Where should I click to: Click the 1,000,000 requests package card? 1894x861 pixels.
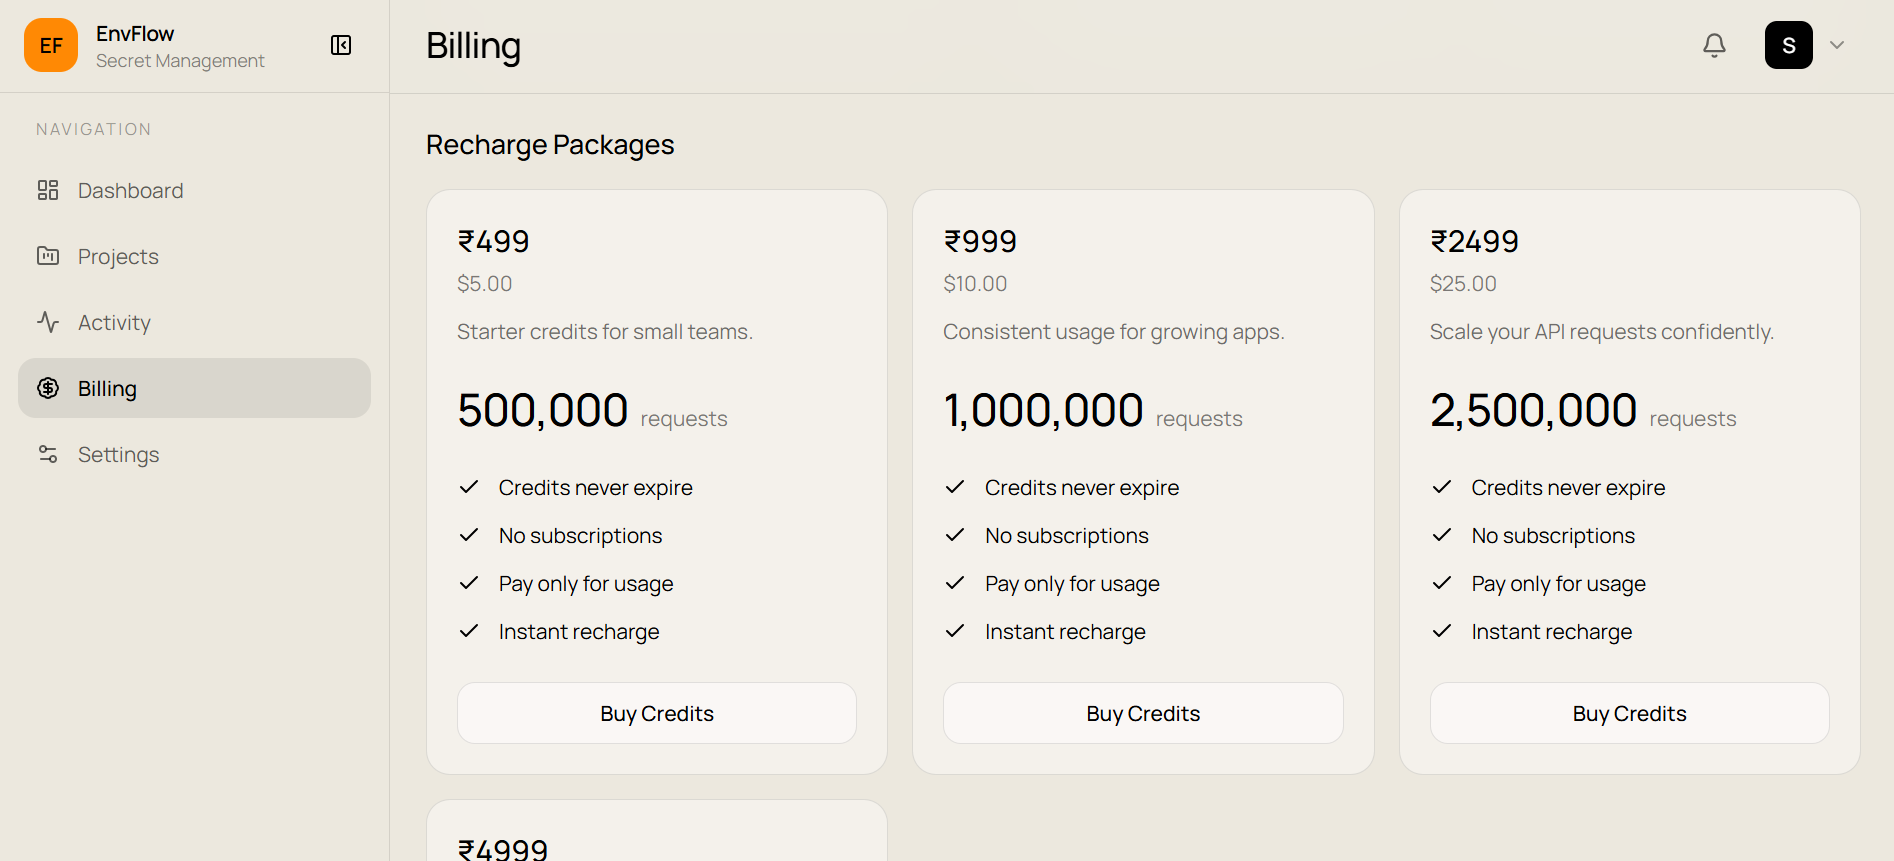(1143, 482)
